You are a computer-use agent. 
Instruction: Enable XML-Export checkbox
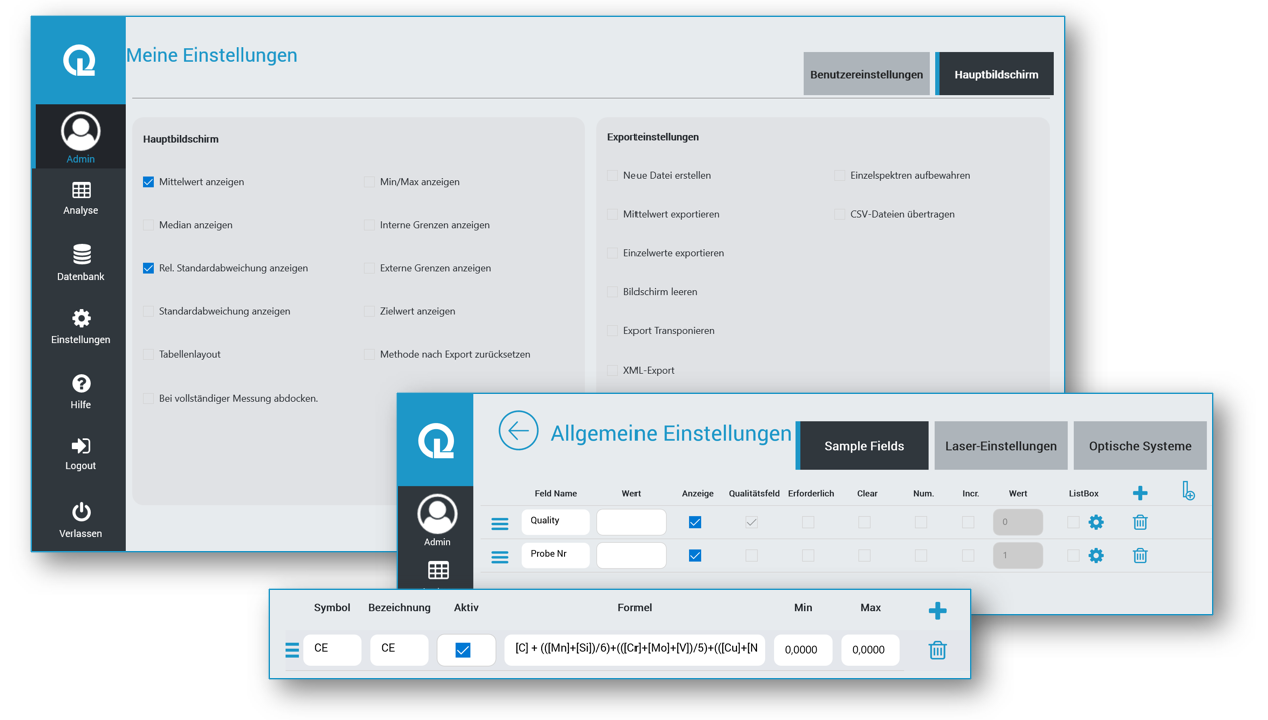pos(612,370)
